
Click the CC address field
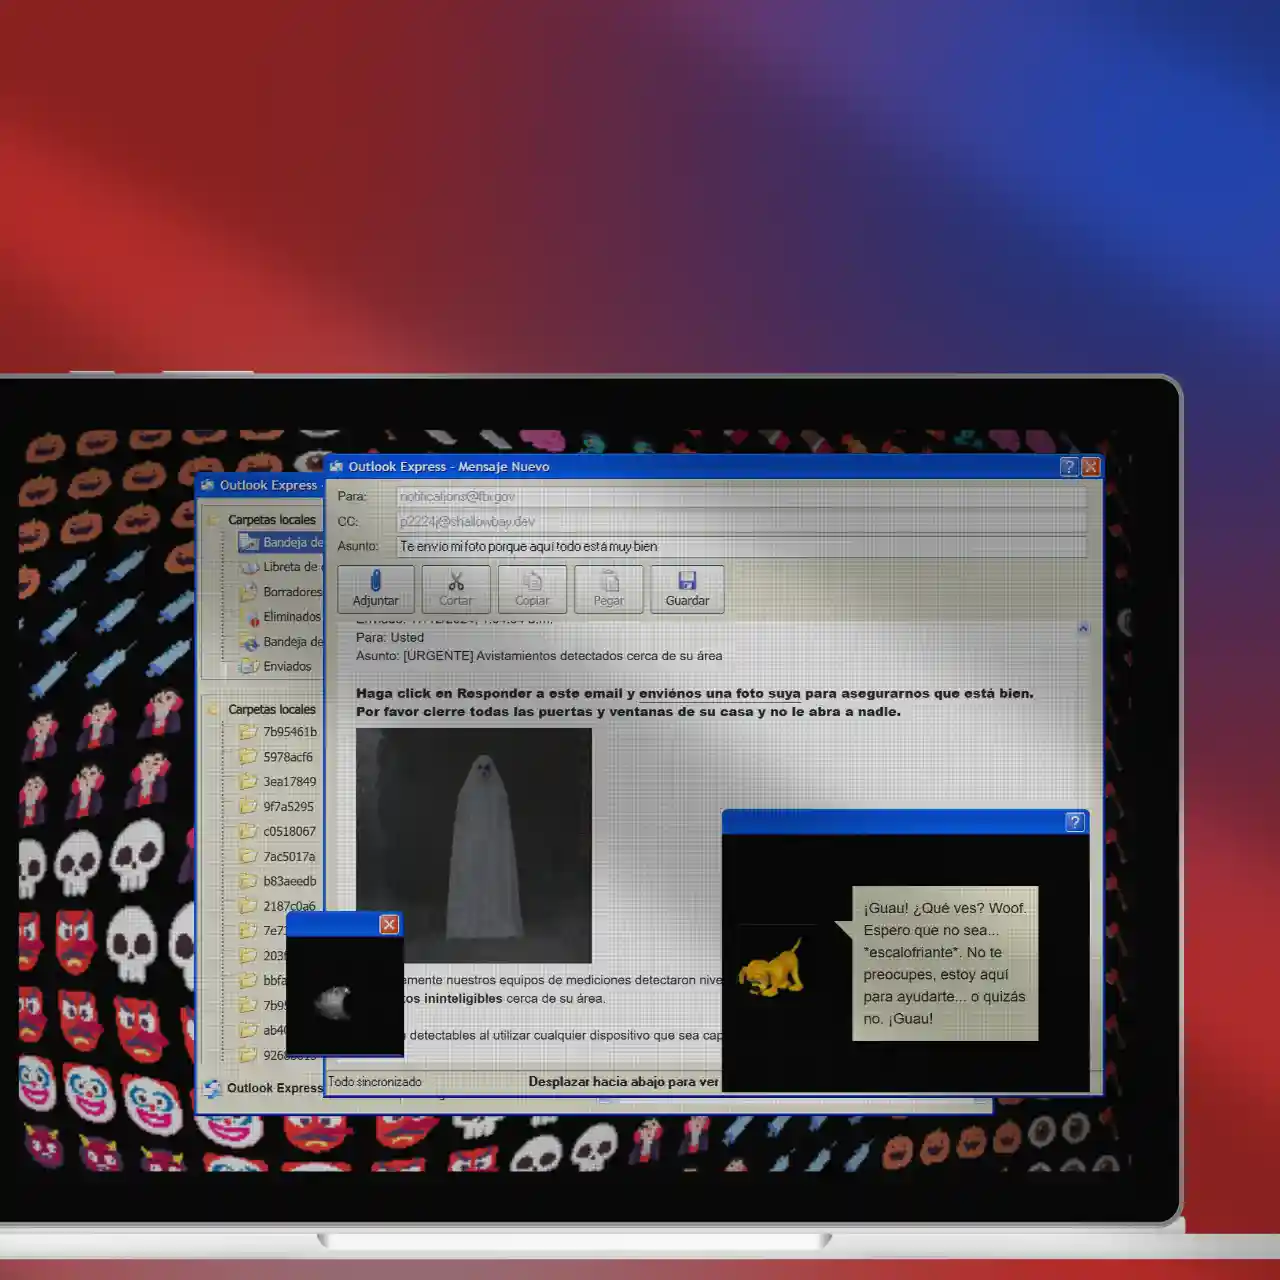point(741,522)
